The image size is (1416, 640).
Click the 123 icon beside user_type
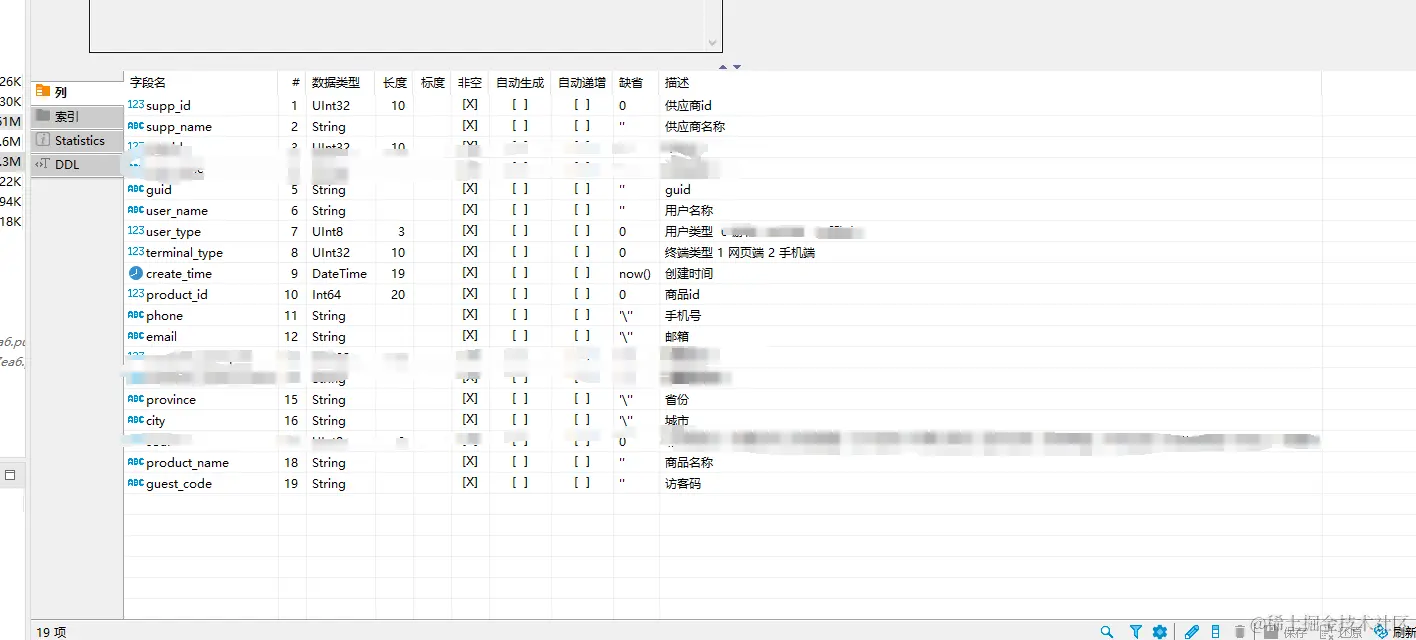coord(136,231)
